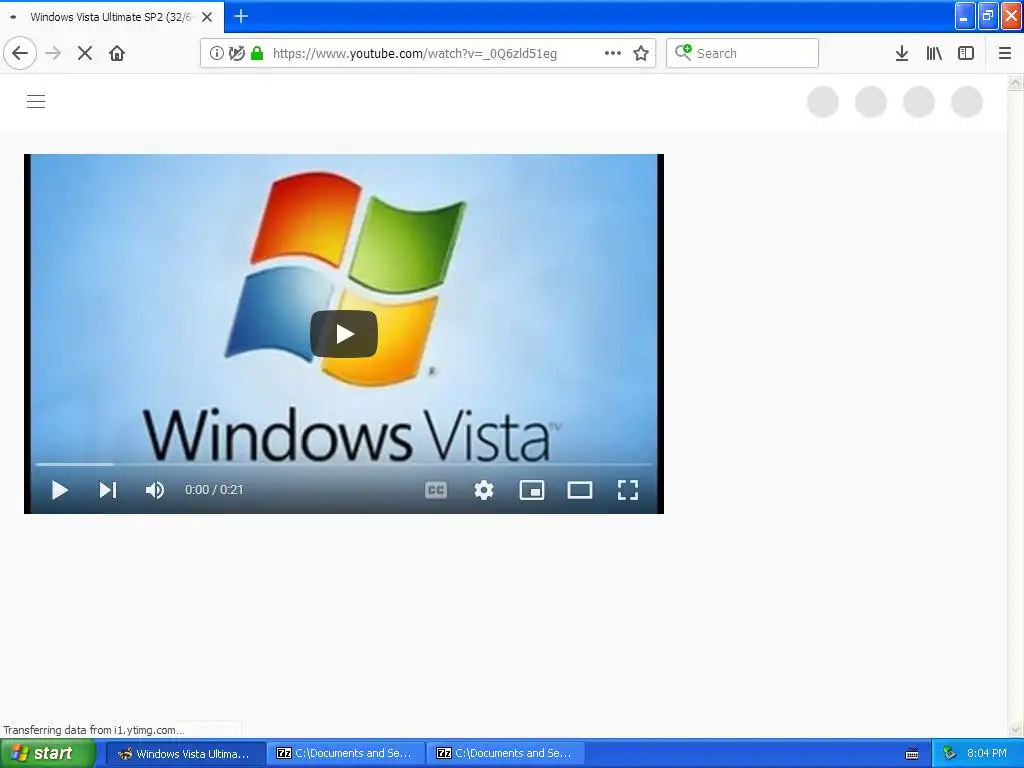Open a new browser tab
This screenshot has height=768, width=1024.
pyautogui.click(x=241, y=16)
